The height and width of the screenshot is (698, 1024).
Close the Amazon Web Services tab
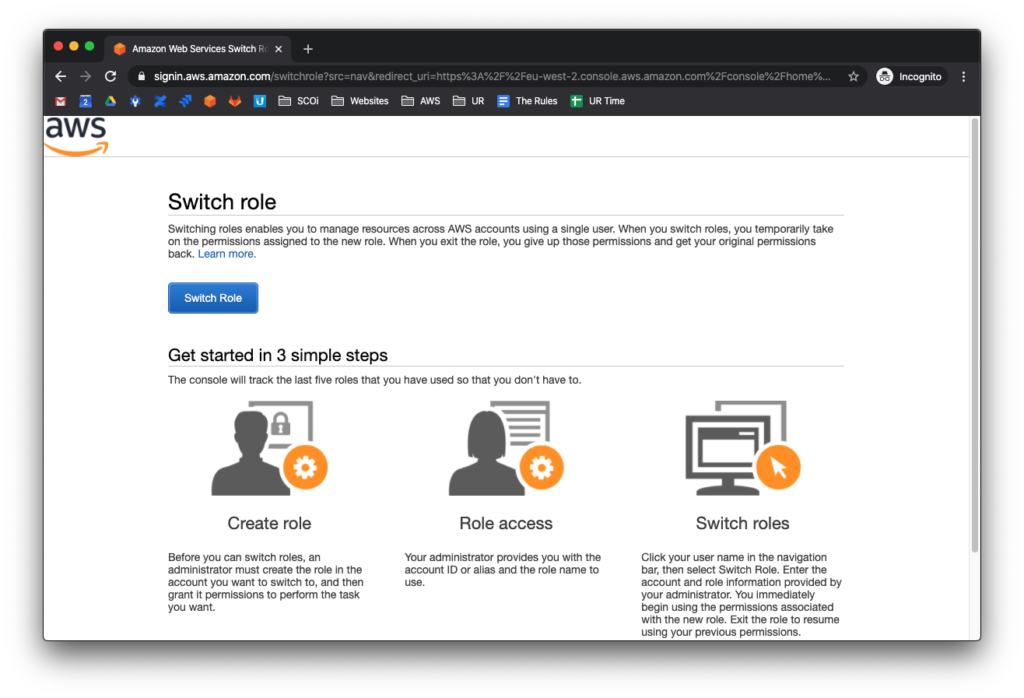click(278, 49)
